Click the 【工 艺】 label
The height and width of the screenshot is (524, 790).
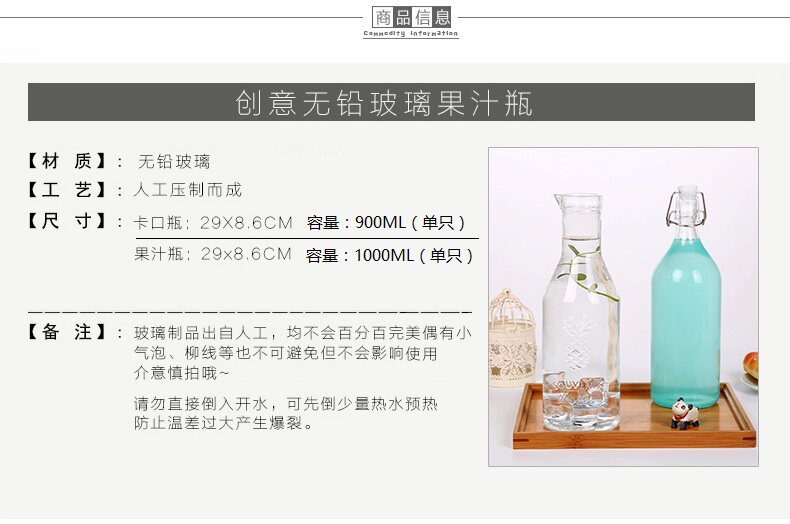(x=66, y=190)
